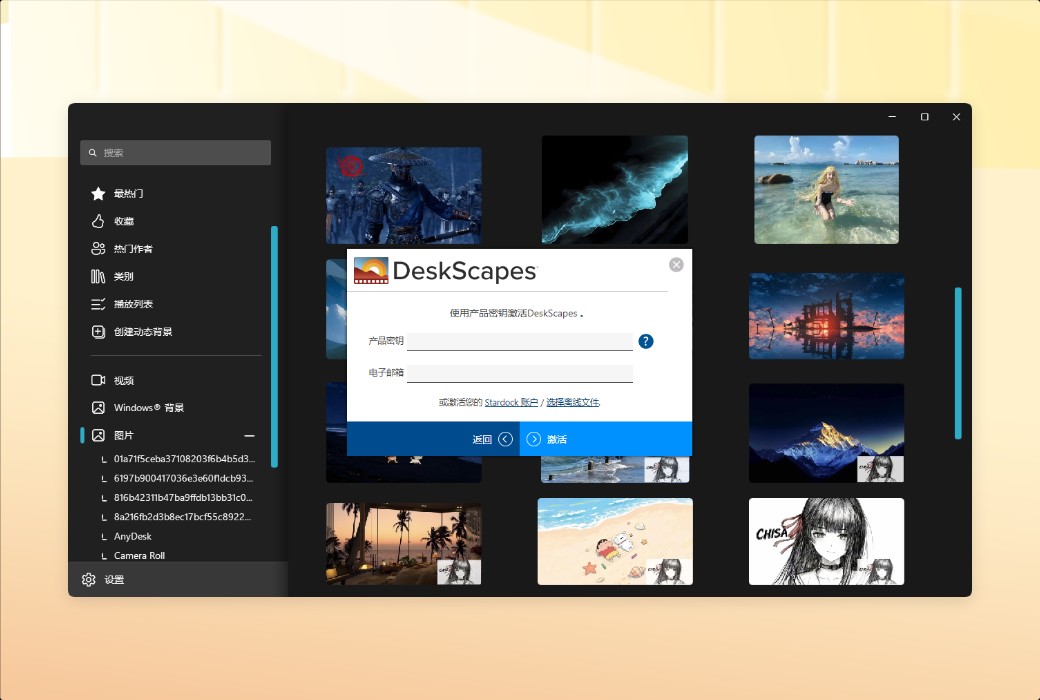This screenshot has height=700, width=1040.
Task: Click the 产品密钥 product key input field
Action: click(x=520, y=342)
